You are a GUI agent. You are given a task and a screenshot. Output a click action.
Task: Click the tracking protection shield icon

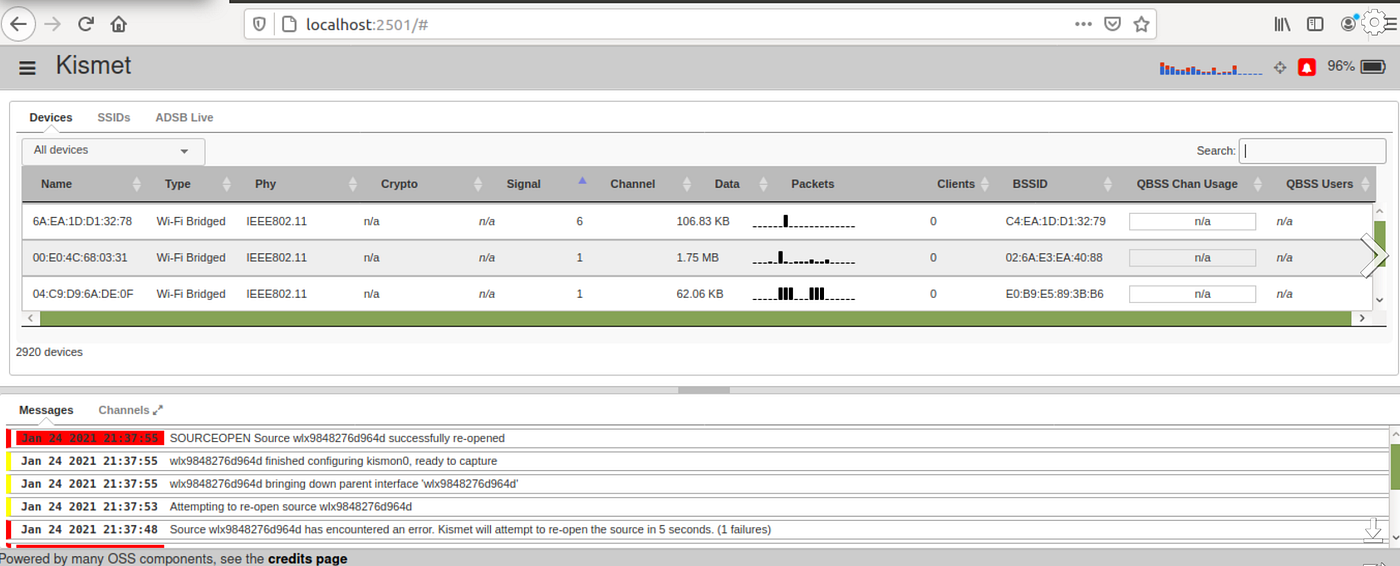point(260,24)
